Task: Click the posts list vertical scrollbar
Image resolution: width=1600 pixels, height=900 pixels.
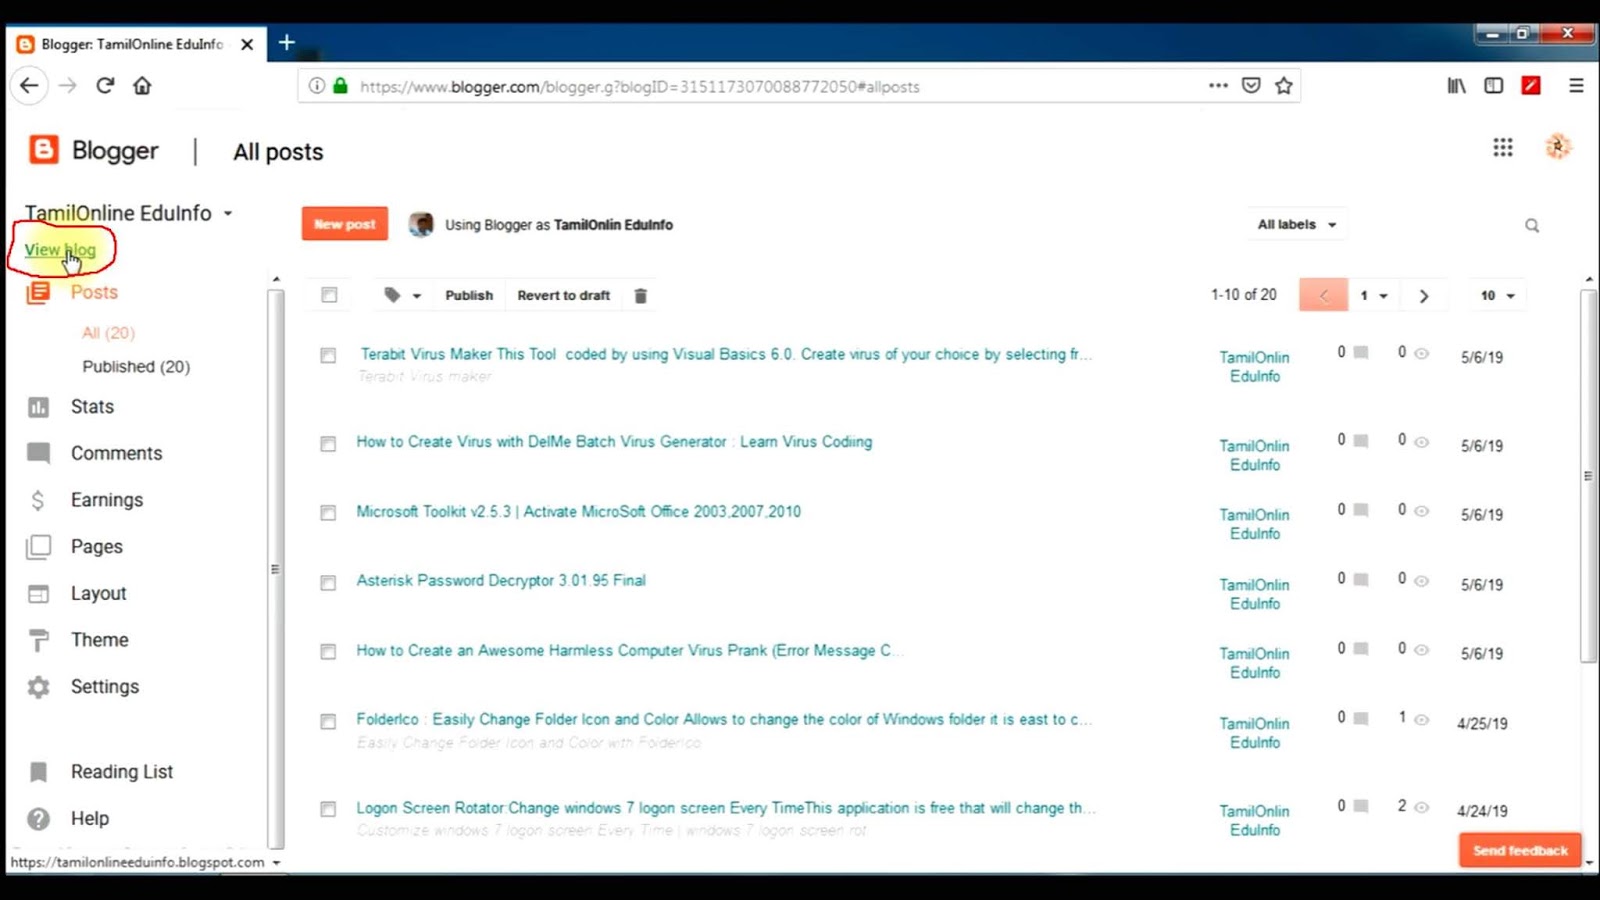Action: coord(1588,475)
